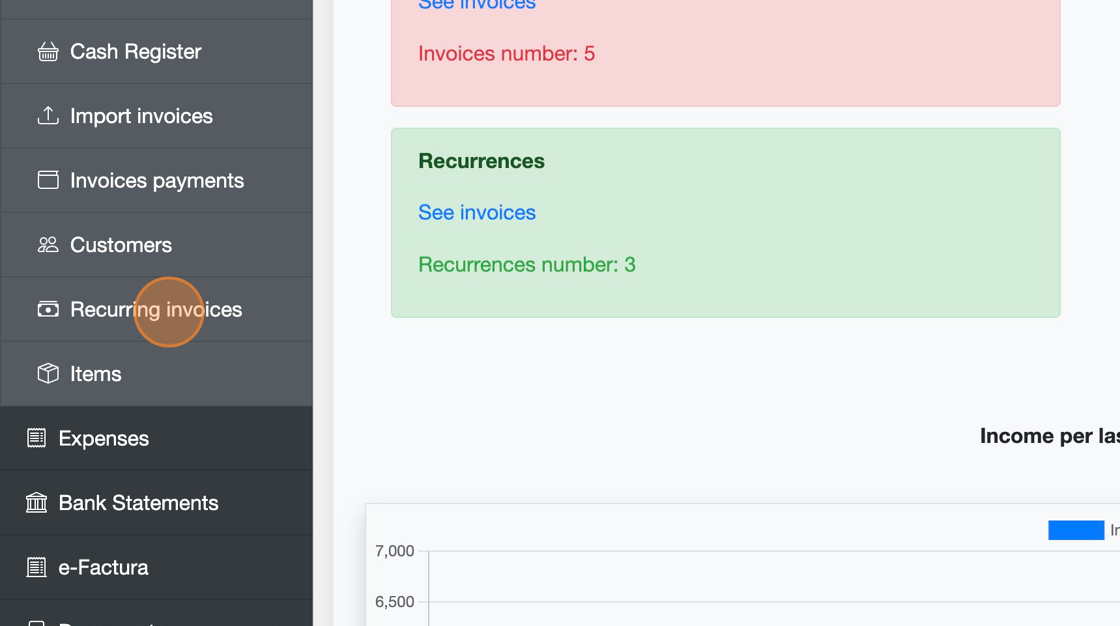Open the Customers menu item
The image size is (1120, 626).
[x=120, y=245]
